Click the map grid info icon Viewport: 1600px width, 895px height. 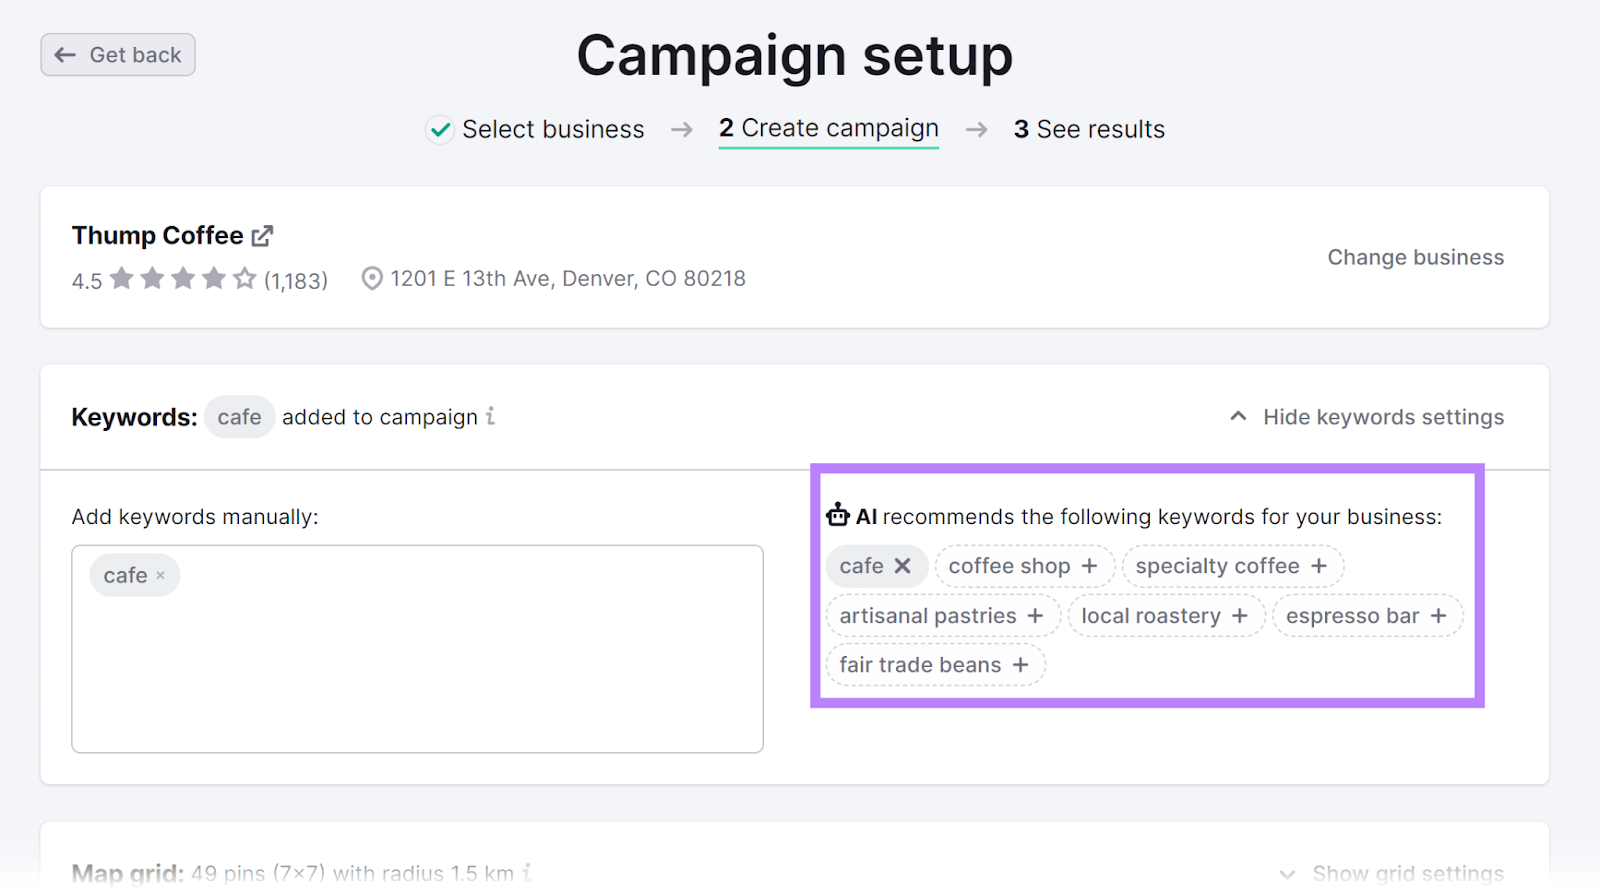coord(526,873)
